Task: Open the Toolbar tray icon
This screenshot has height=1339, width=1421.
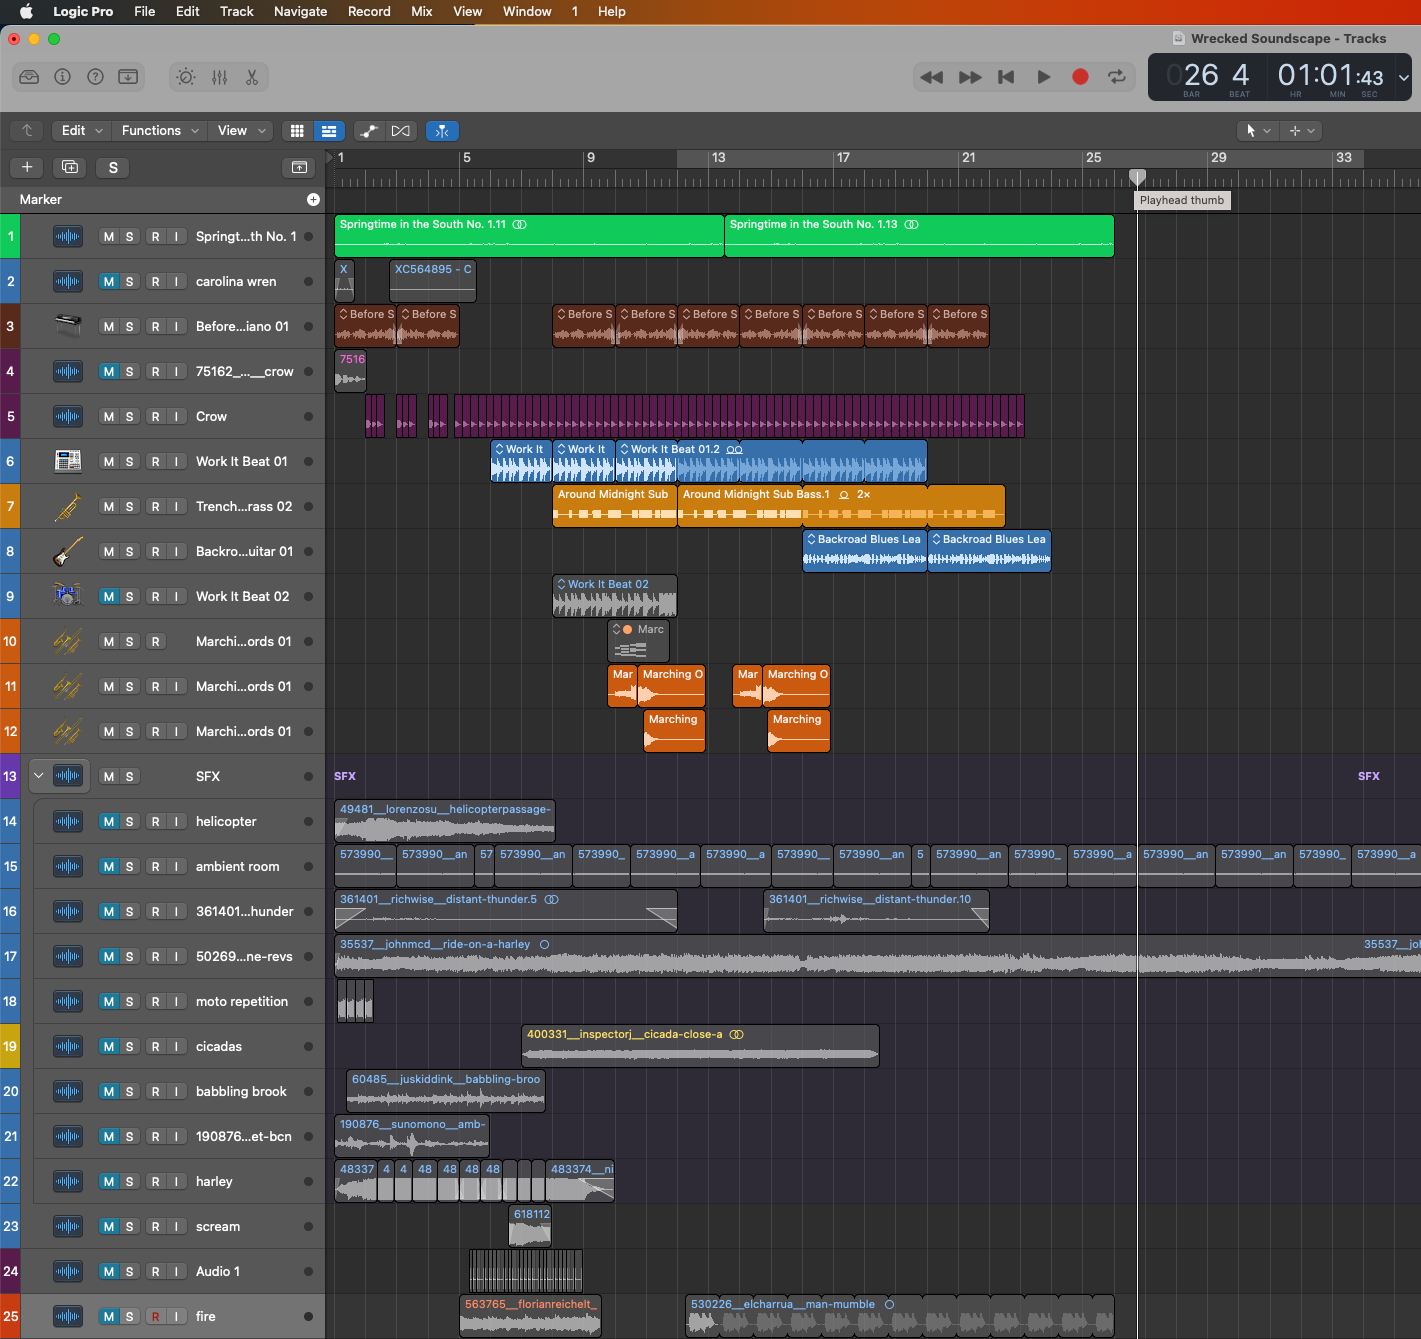Action: coord(128,77)
